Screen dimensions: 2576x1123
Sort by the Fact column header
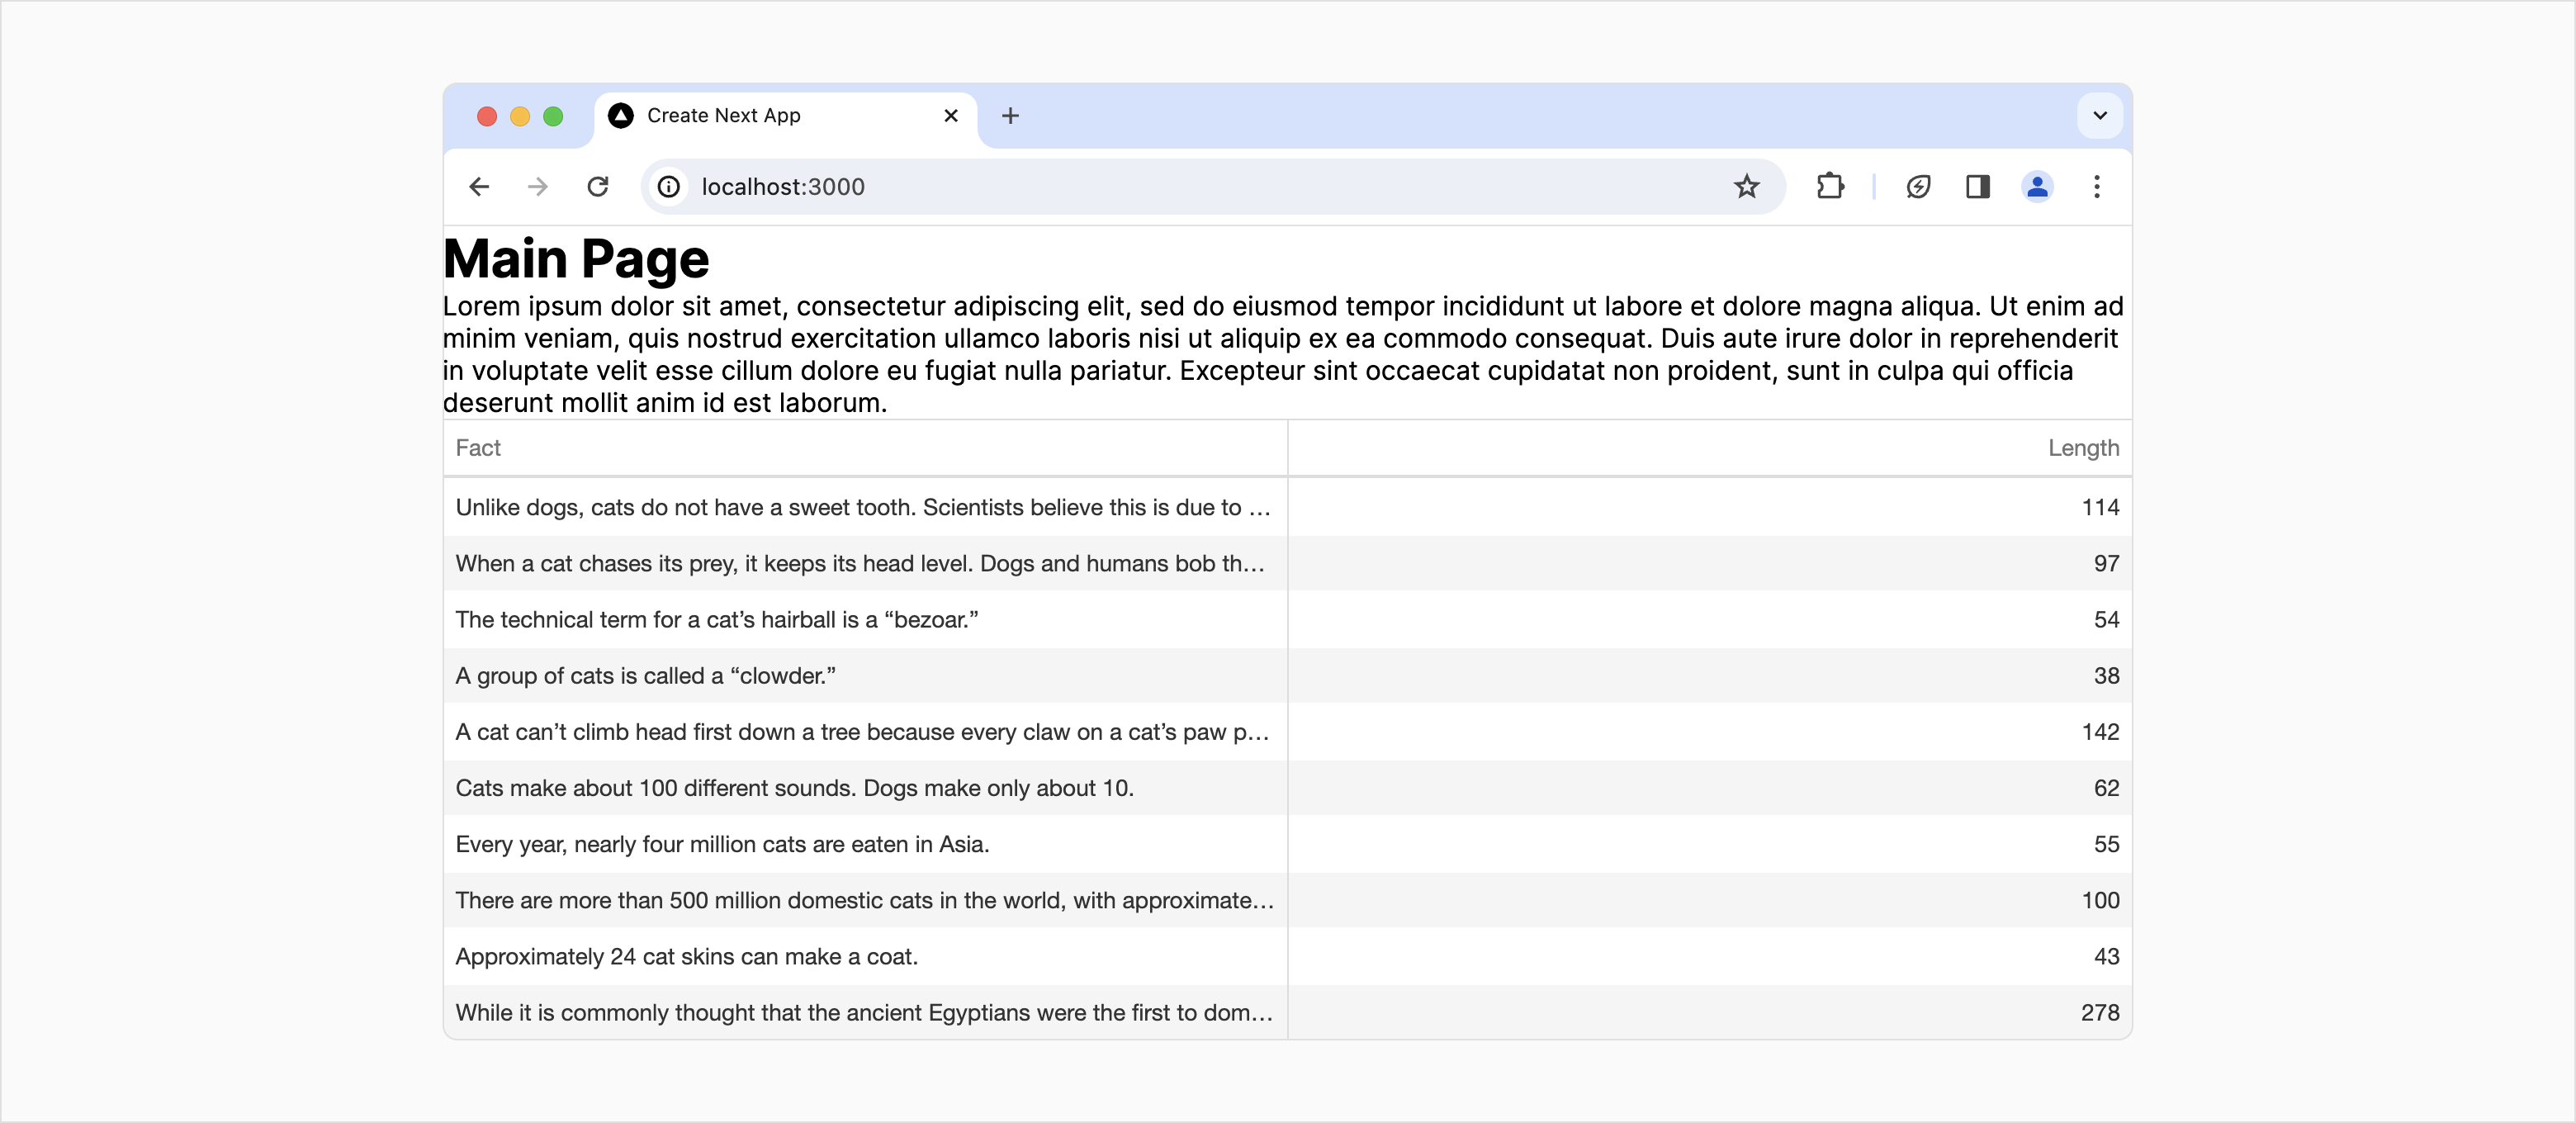[x=478, y=448]
